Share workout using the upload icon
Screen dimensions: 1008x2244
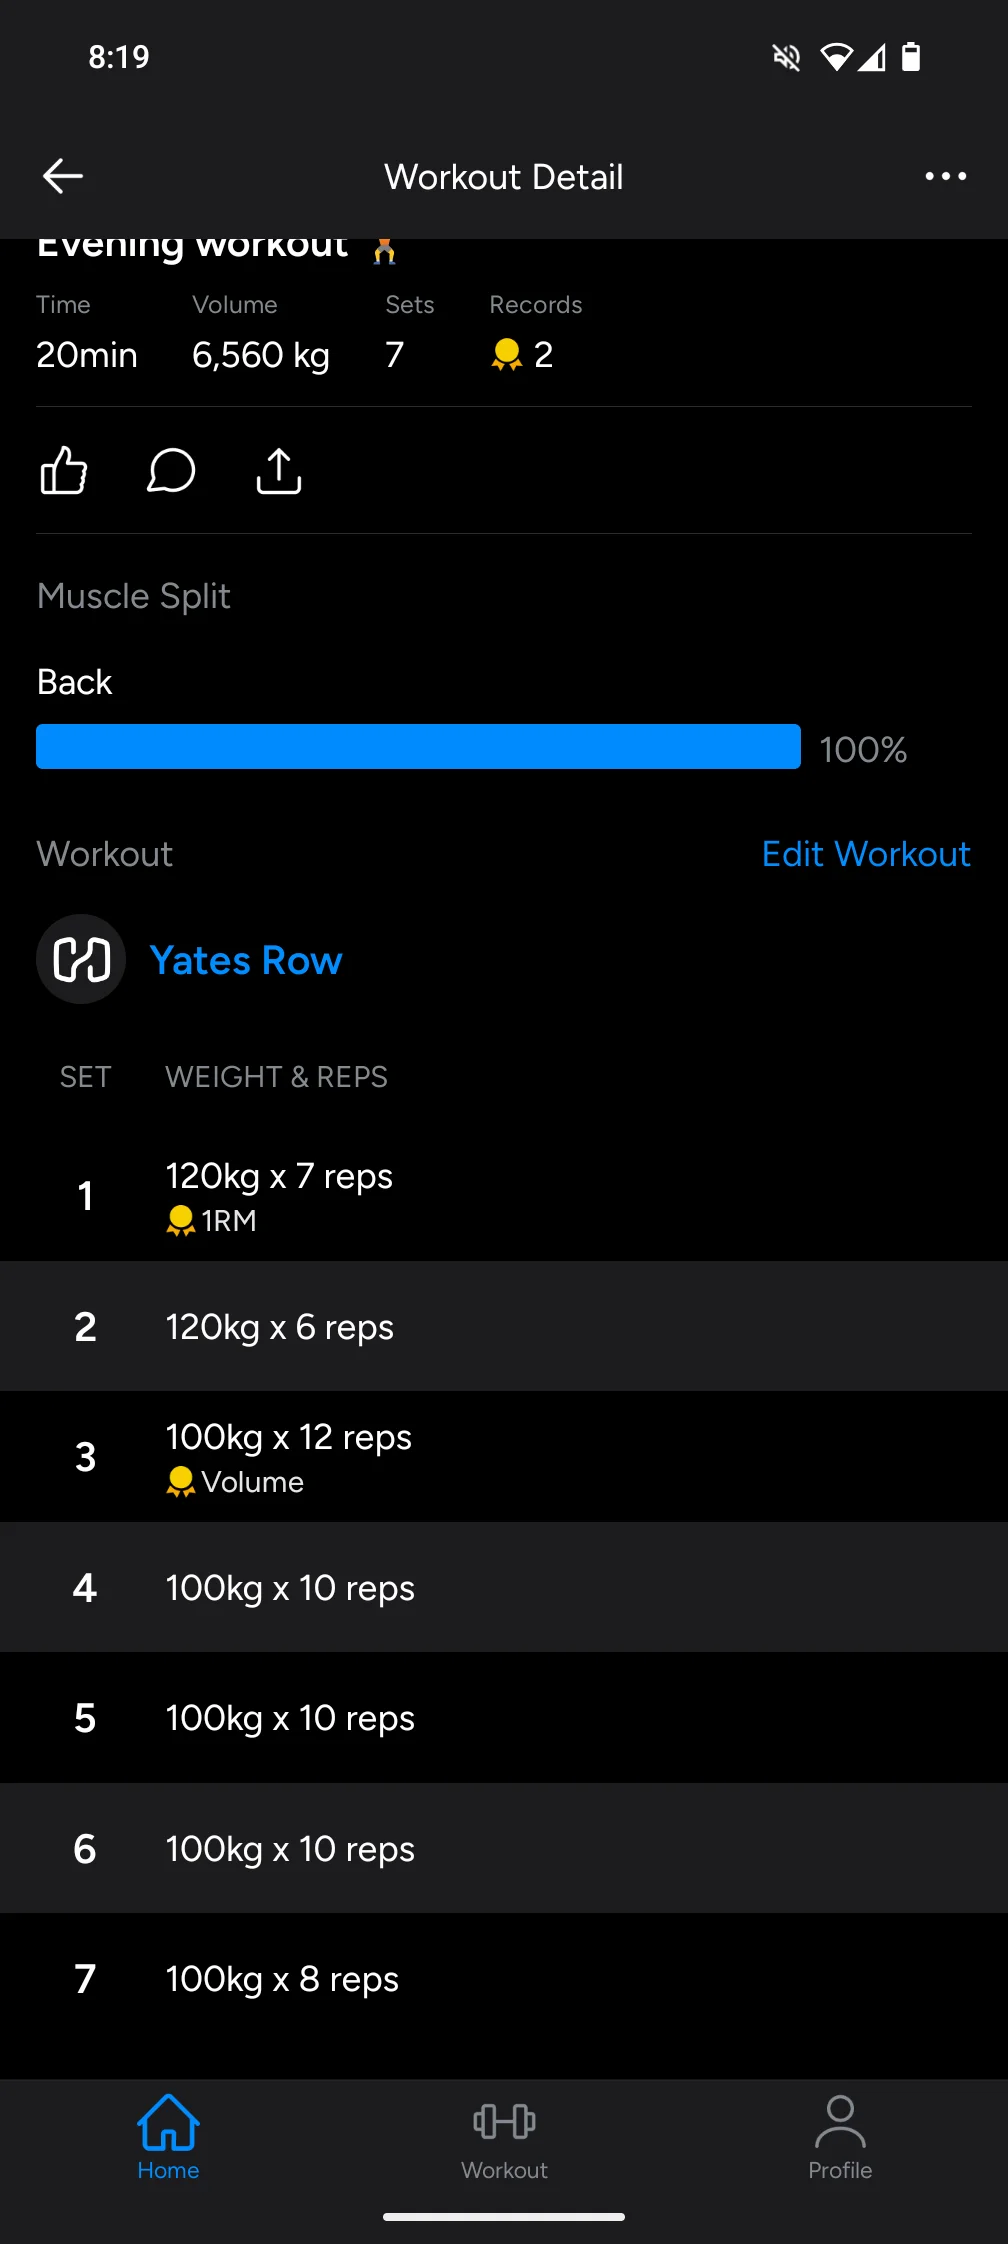pos(279,470)
